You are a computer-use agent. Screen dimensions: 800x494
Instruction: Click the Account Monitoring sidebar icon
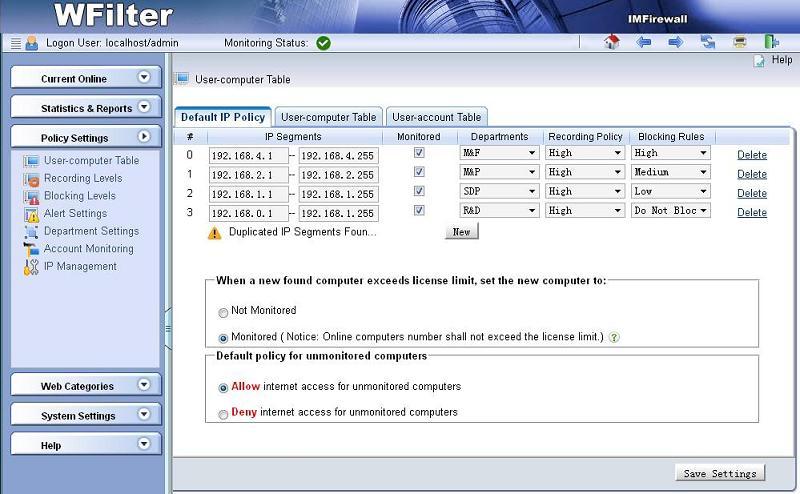pyautogui.click(x=31, y=249)
